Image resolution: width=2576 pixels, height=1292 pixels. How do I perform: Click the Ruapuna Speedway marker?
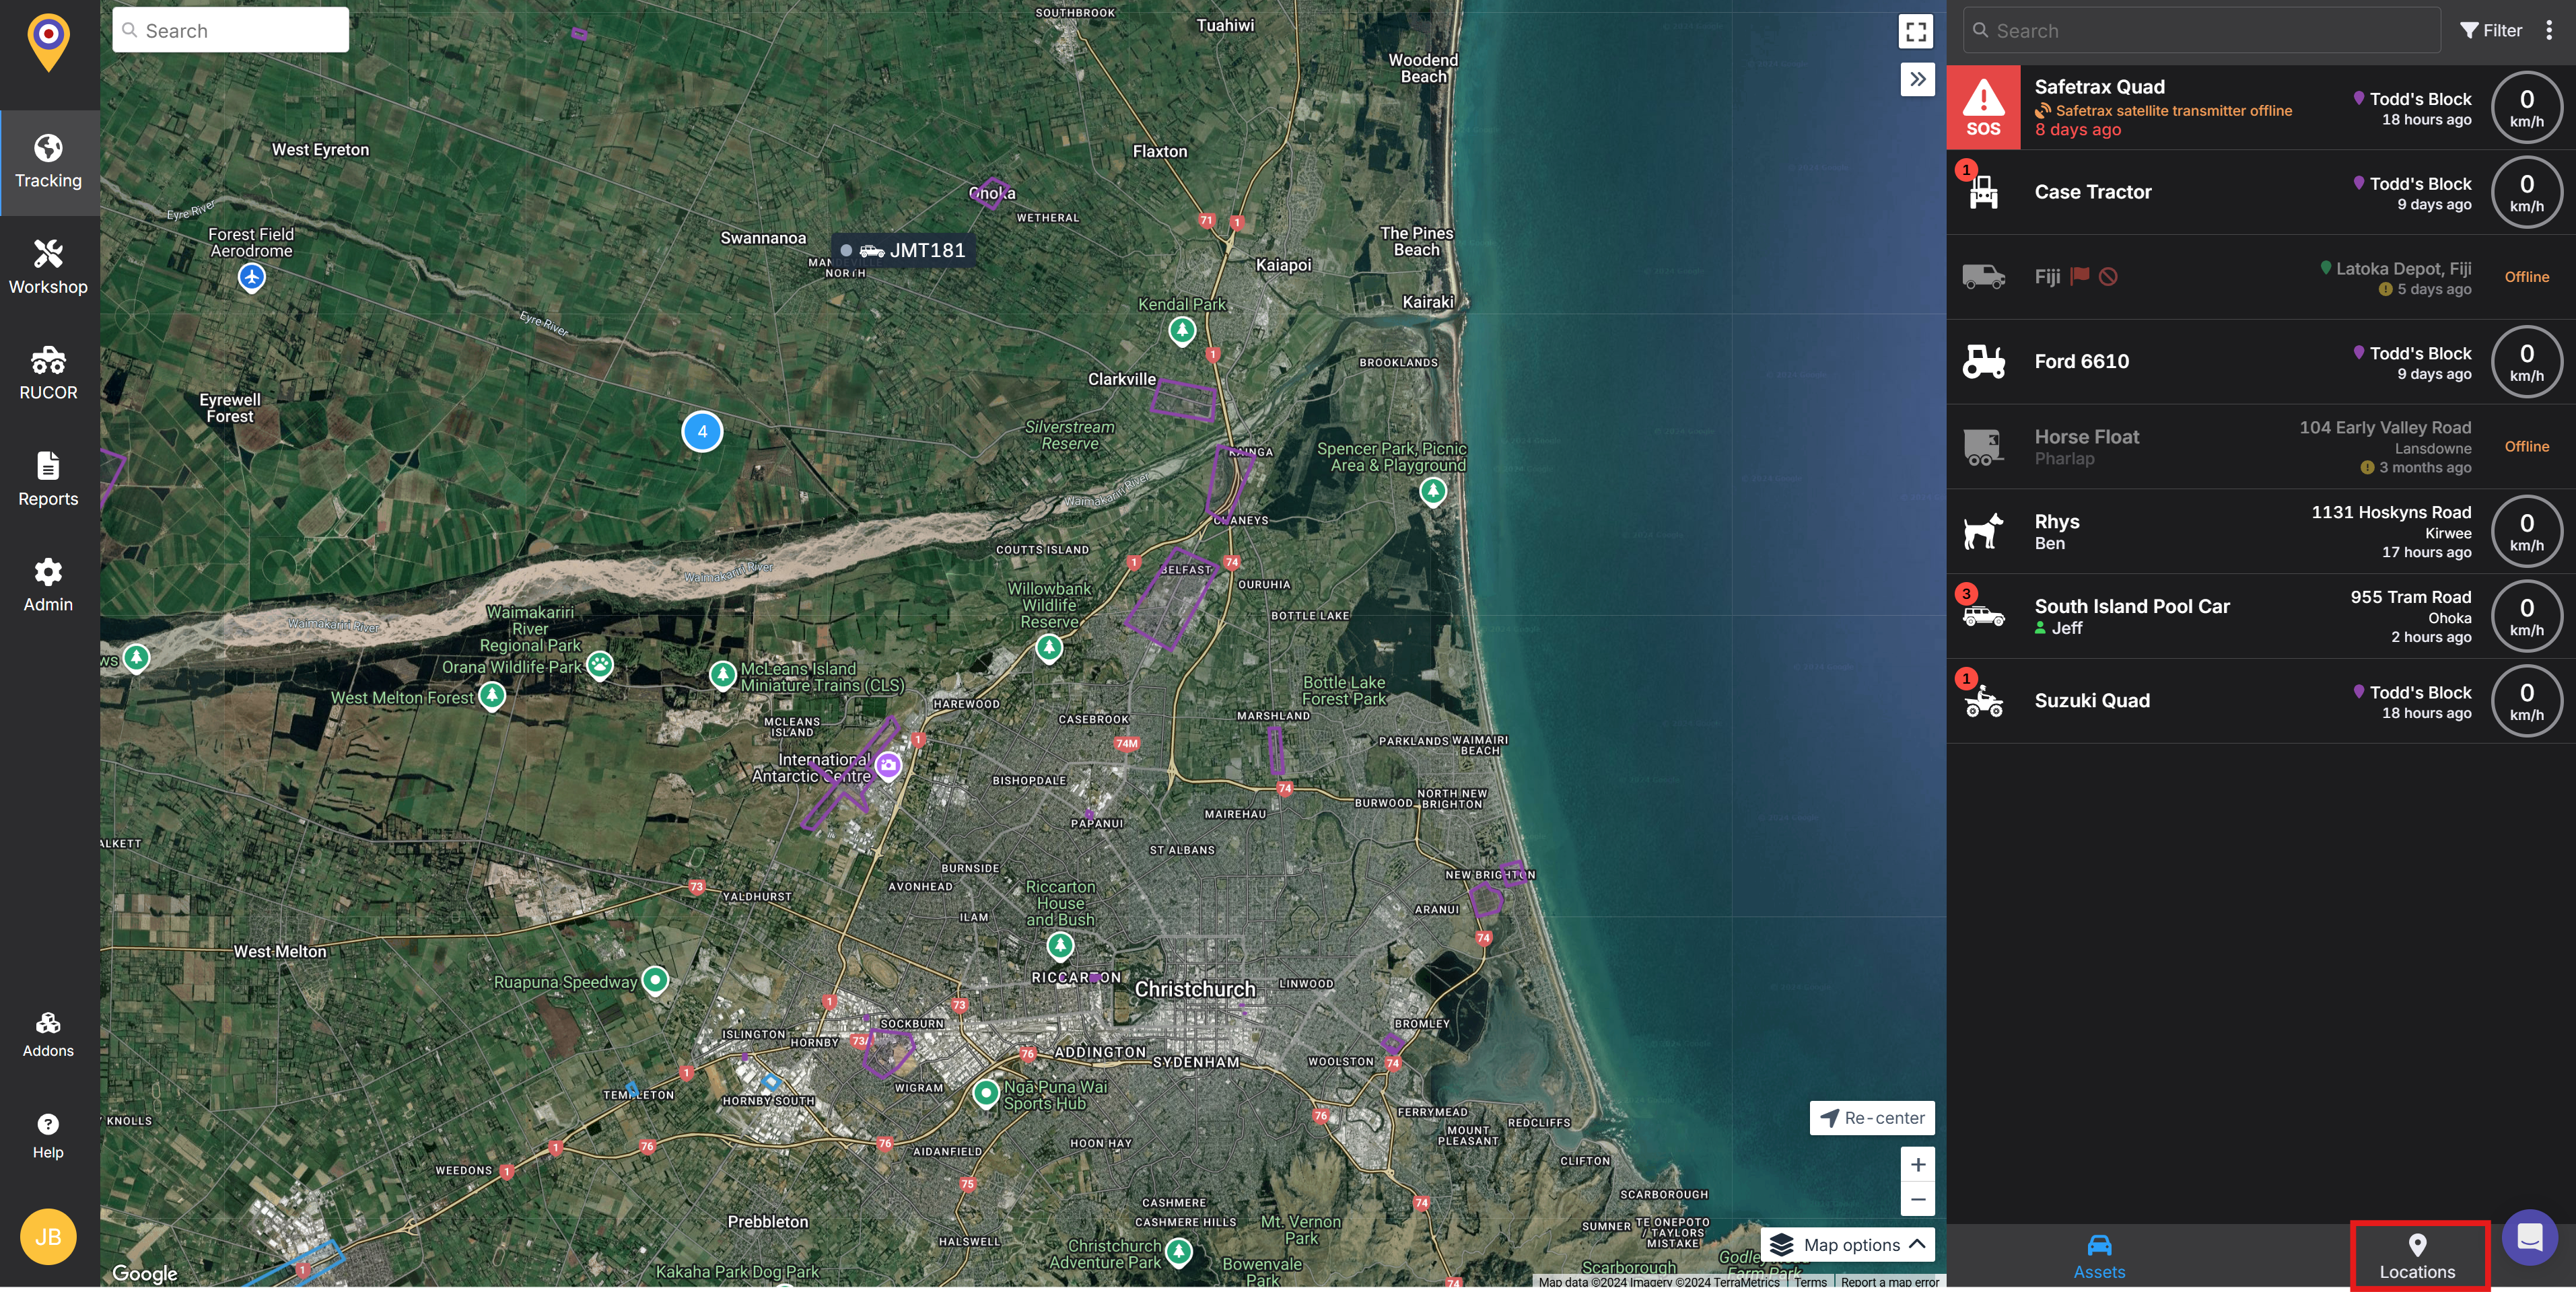point(655,980)
